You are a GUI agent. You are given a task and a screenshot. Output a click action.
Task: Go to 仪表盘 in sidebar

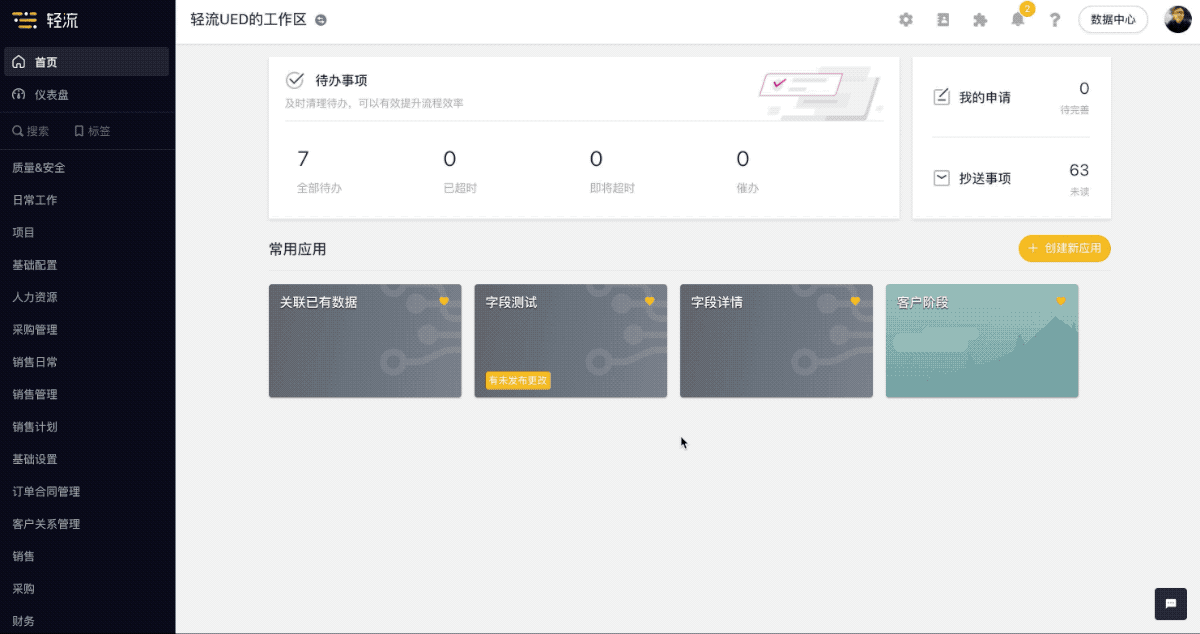tap(51, 95)
